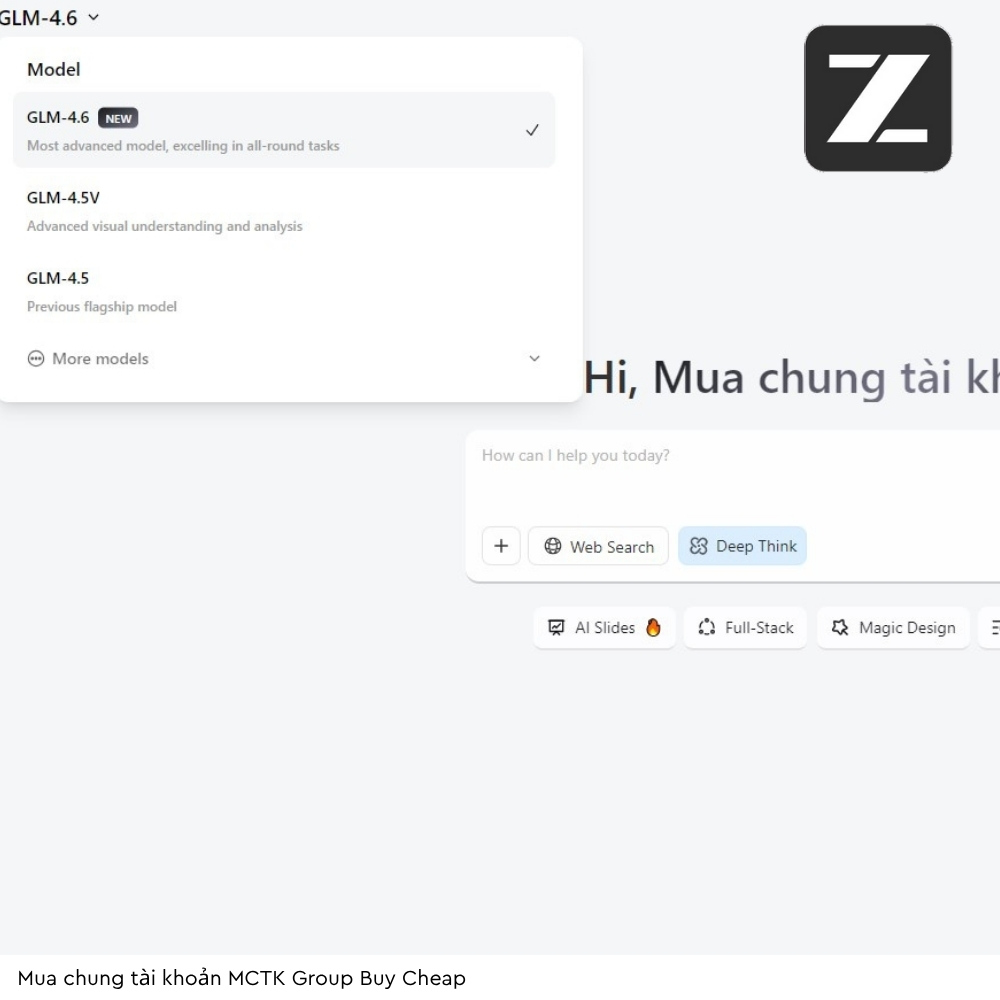Click the plus attachment button
Image resolution: width=1000 pixels, height=1000 pixels.
click(x=501, y=546)
